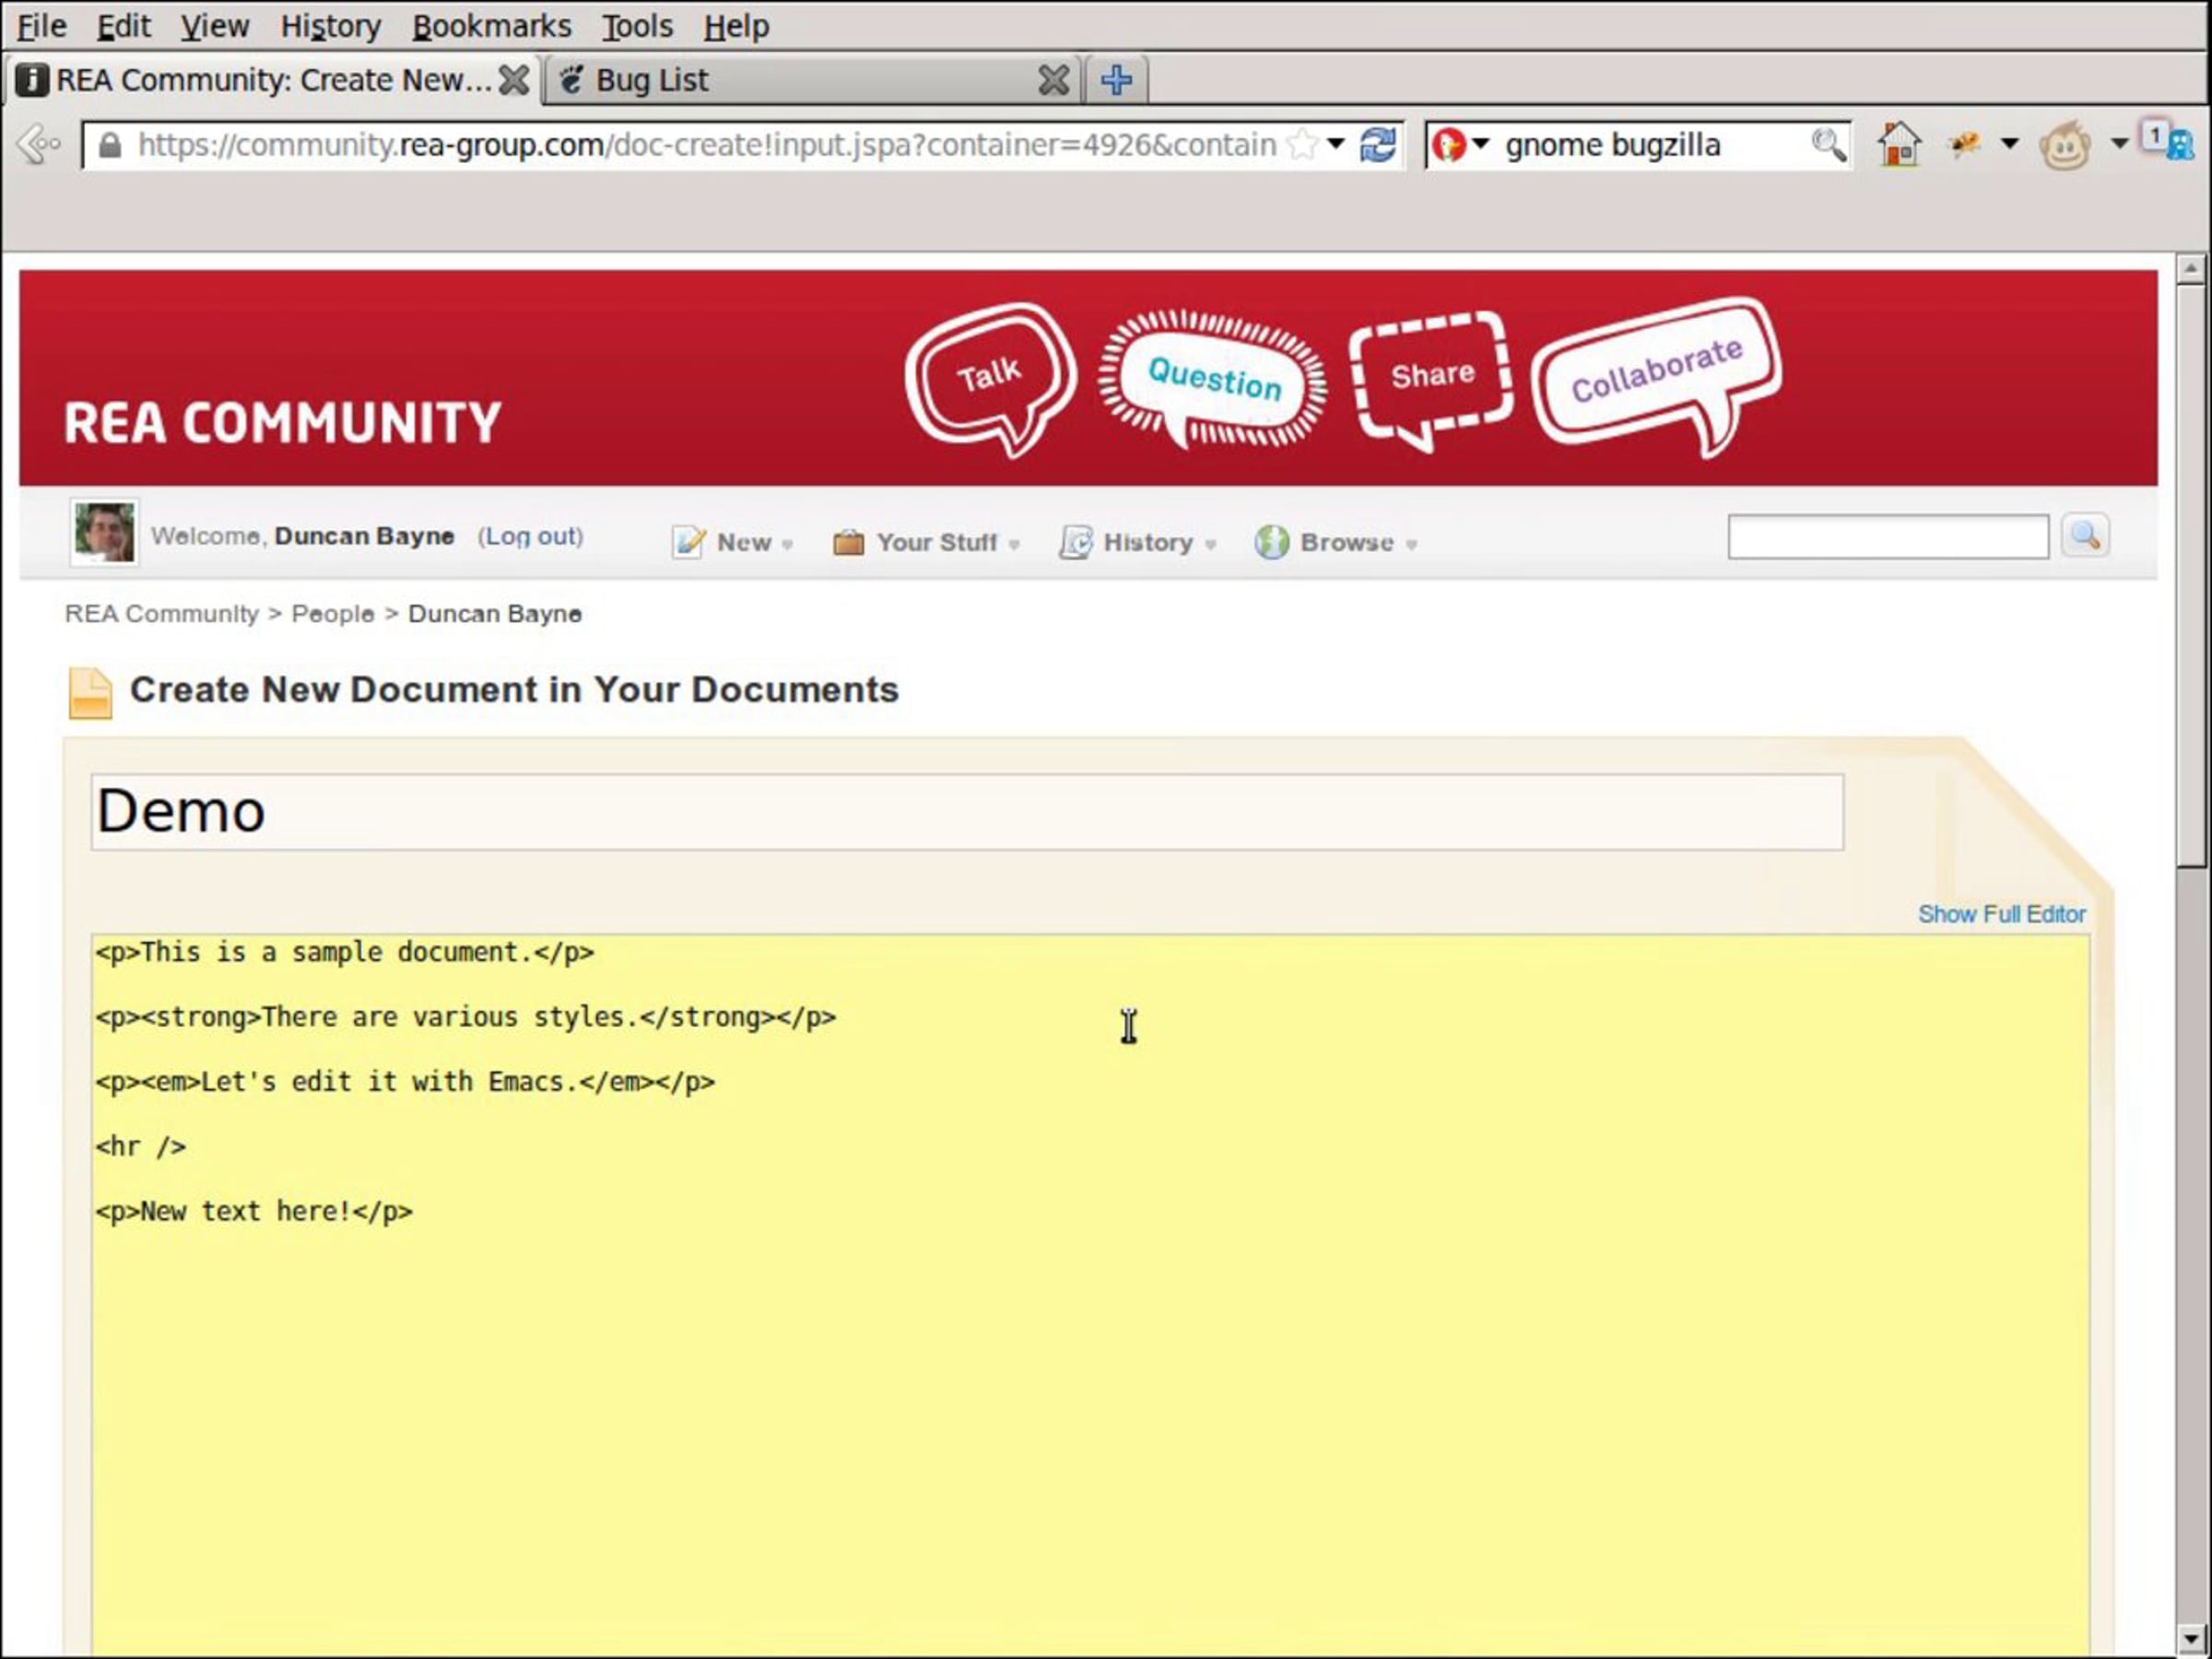Expand the Your Stuff dropdown
Viewport: 2212px width, 1659px height.
(926, 542)
